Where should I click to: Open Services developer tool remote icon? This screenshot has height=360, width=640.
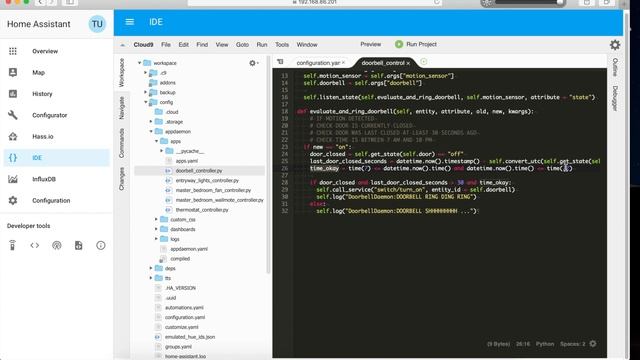(12, 245)
